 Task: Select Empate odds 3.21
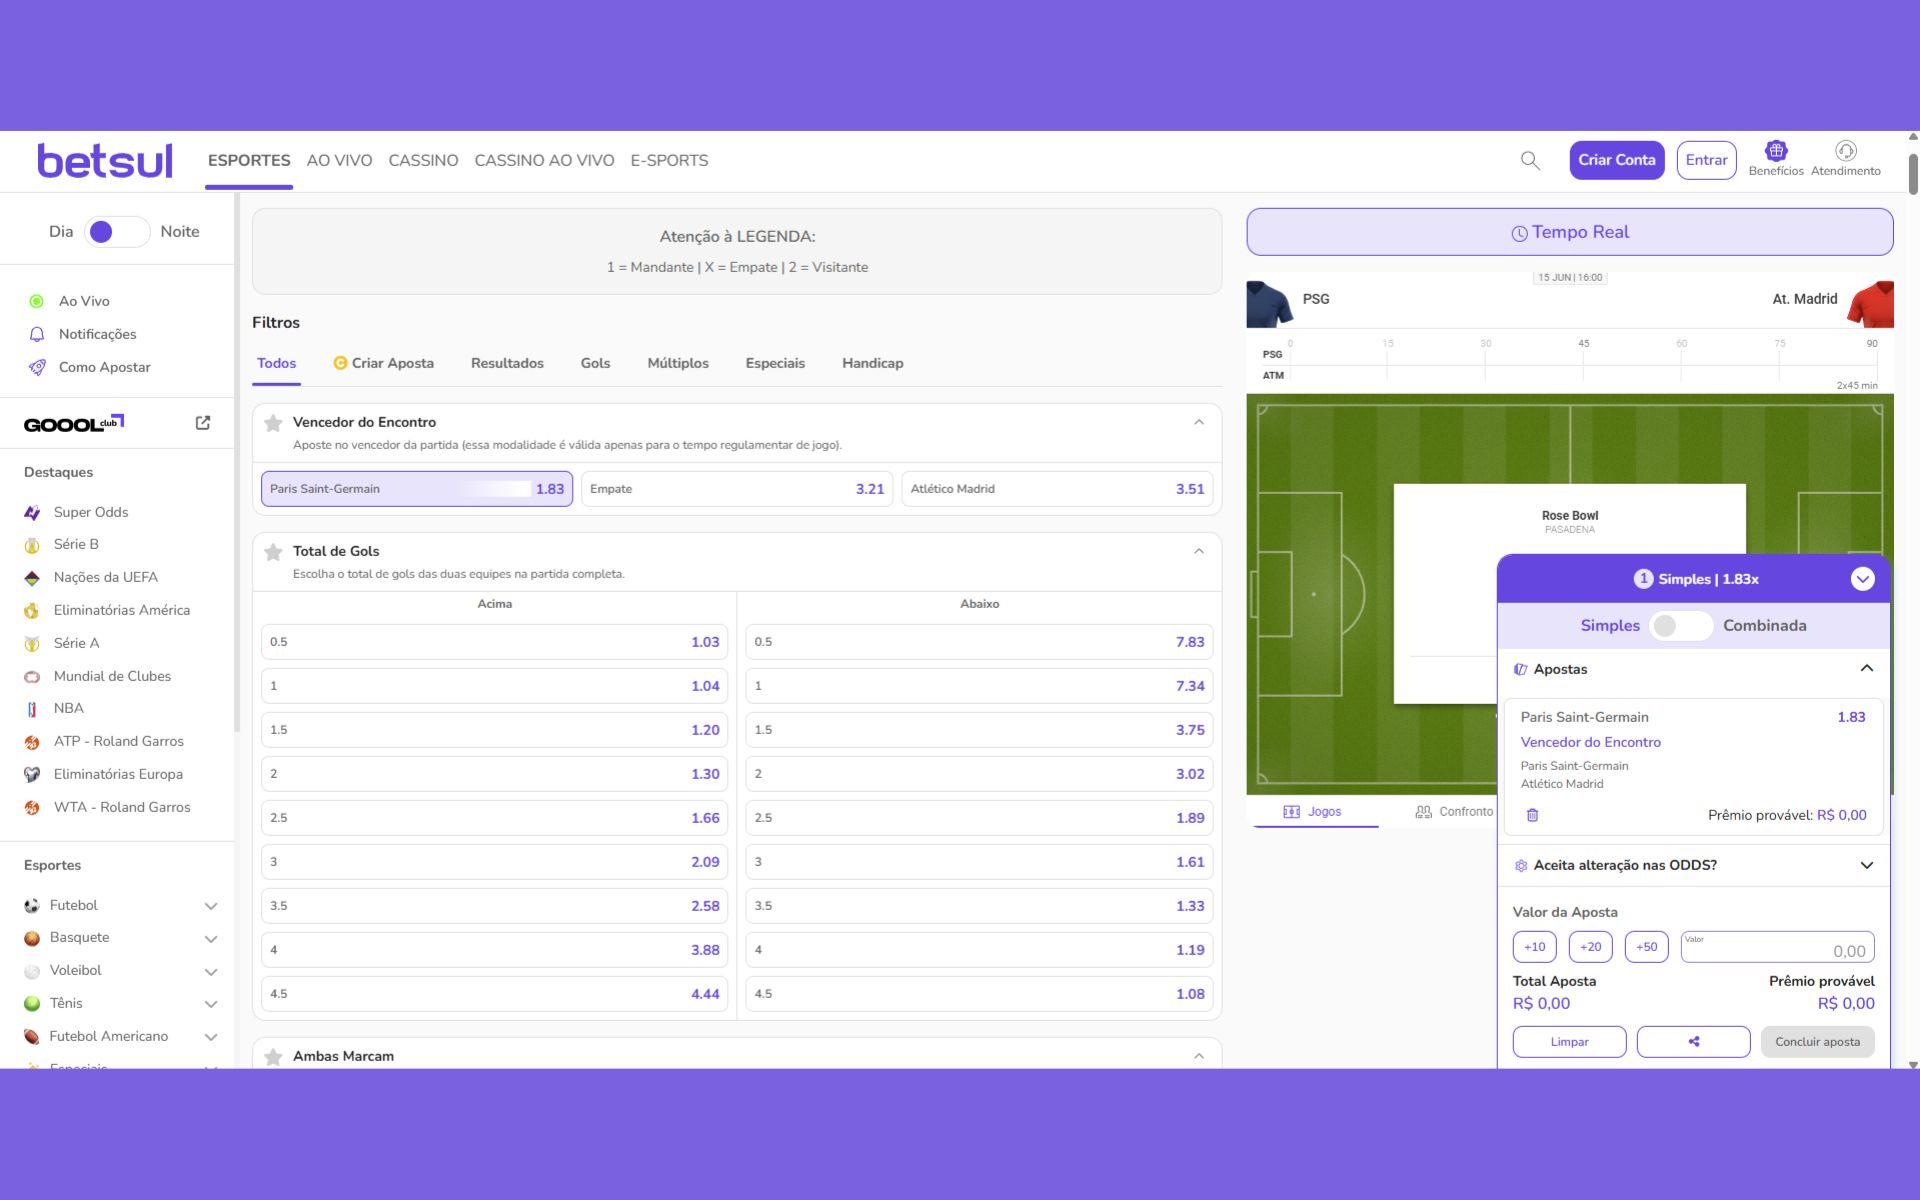pyautogui.click(x=737, y=489)
